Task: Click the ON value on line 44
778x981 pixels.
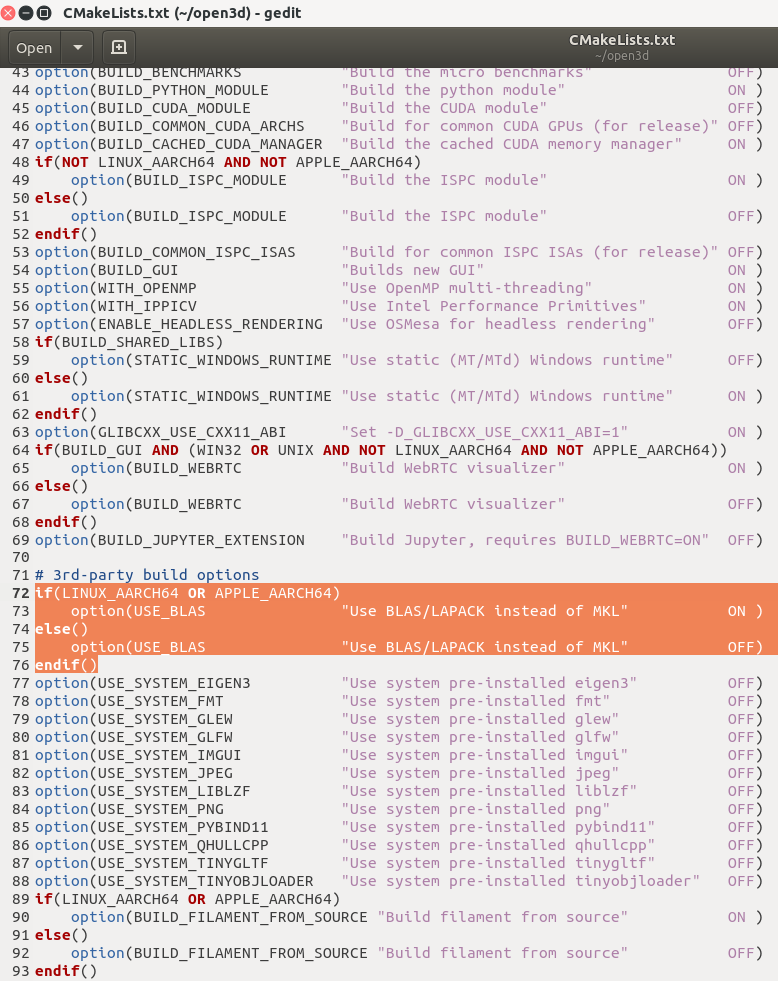Action: click(x=737, y=90)
